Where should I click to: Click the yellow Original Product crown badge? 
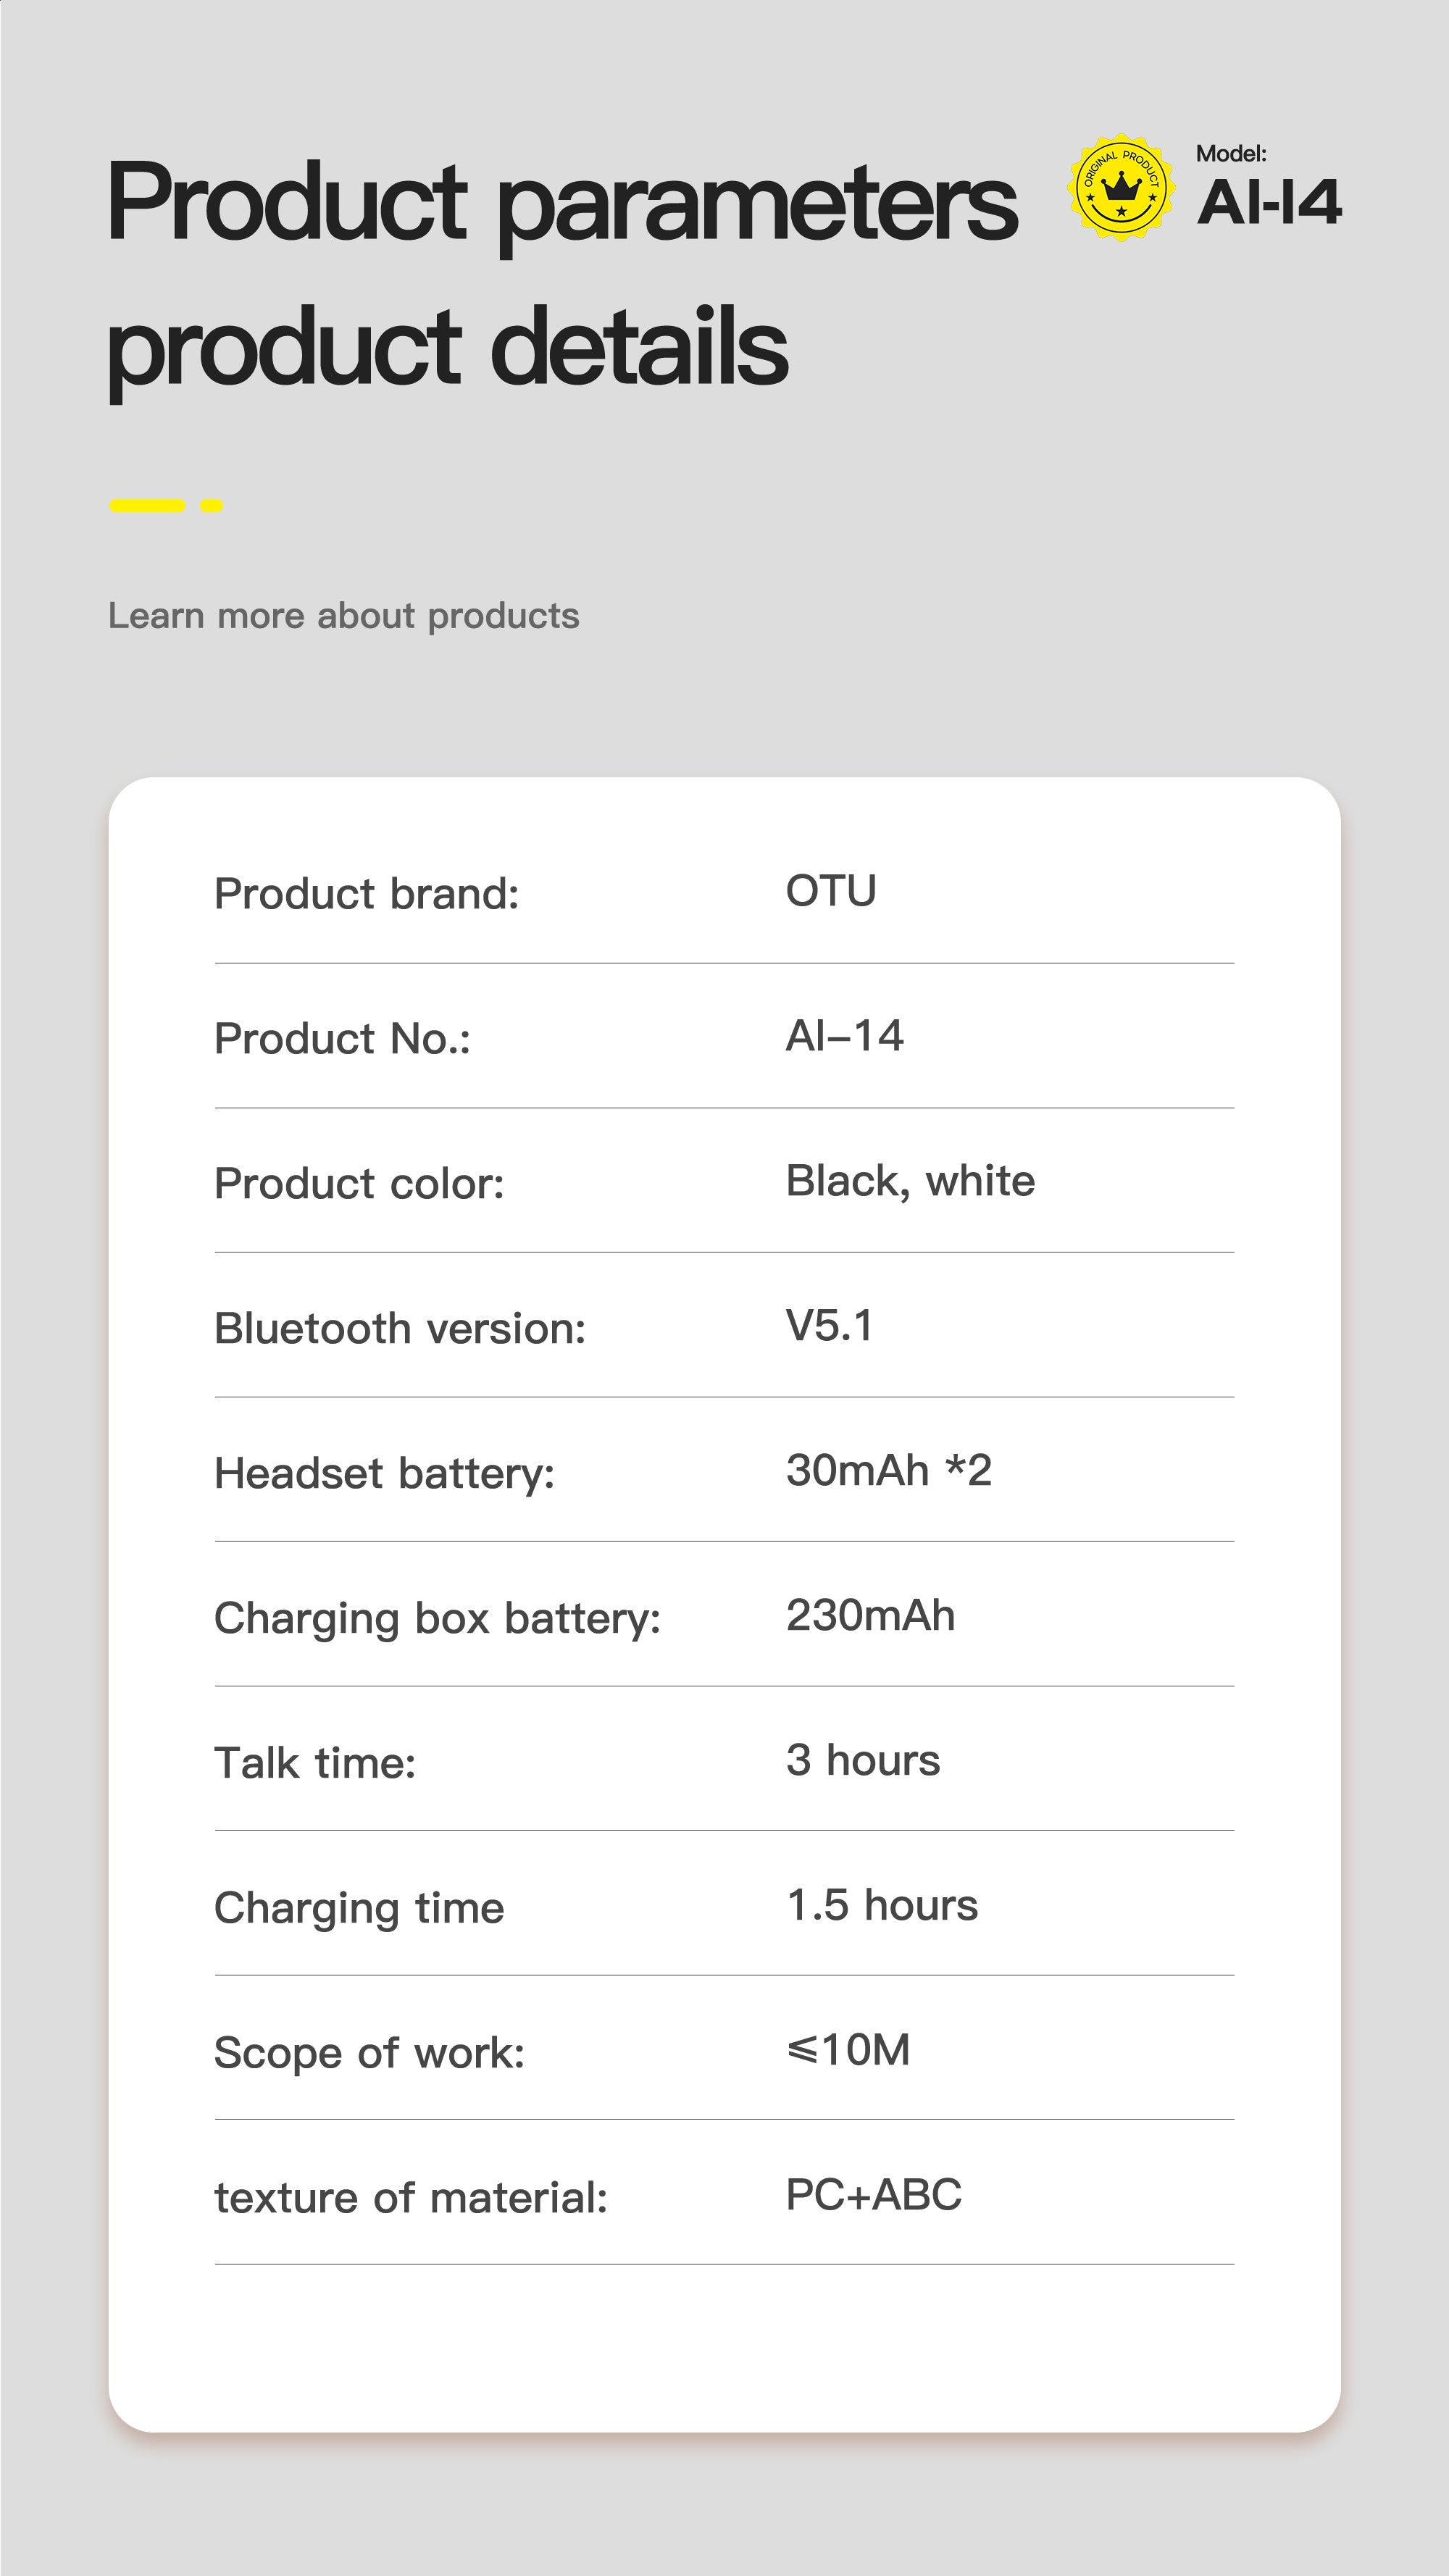point(1121,188)
